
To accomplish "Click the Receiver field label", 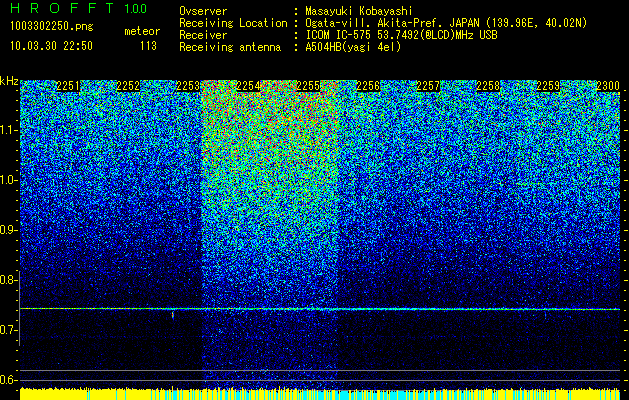I will click(x=203, y=35).
